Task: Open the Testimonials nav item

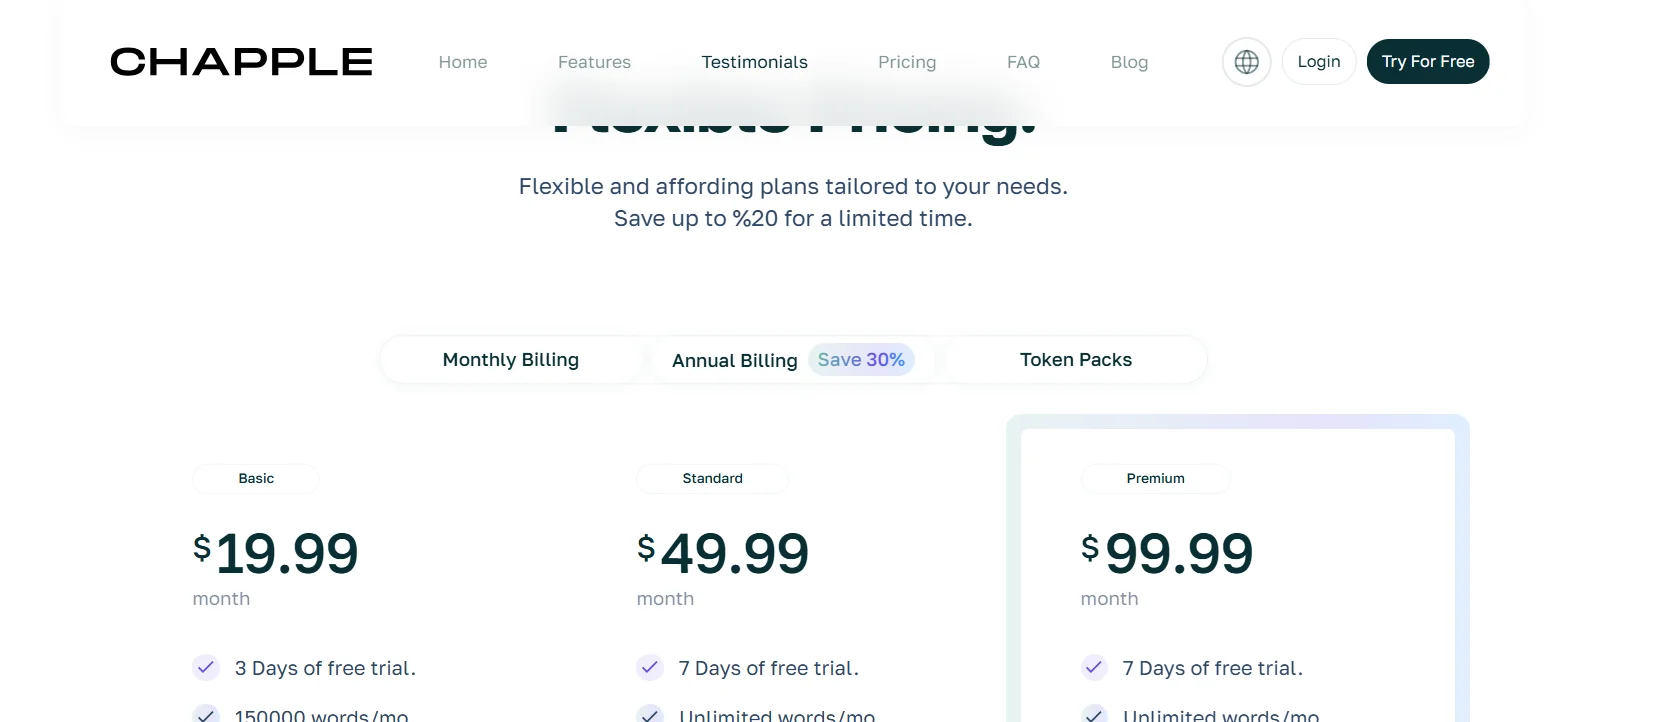Action: pyautogui.click(x=754, y=62)
